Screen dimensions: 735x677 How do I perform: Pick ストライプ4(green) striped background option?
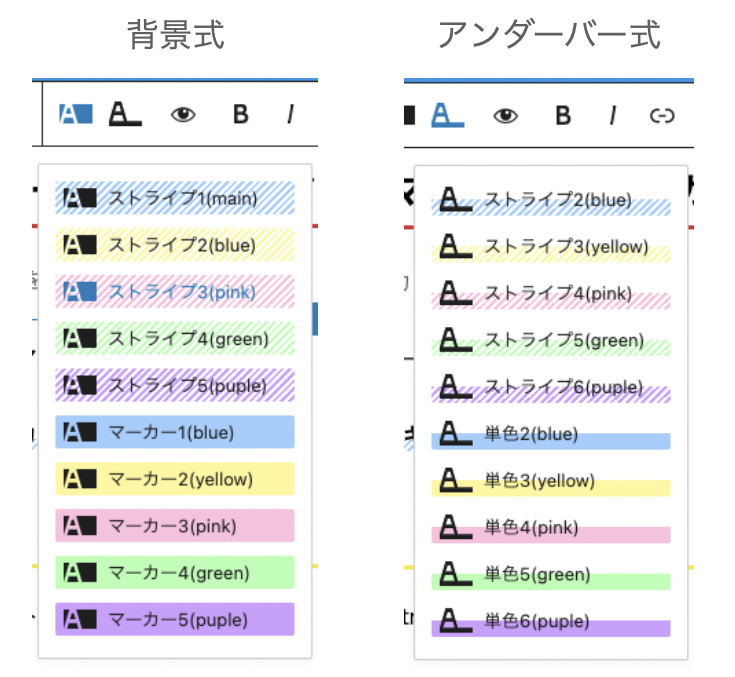[x=175, y=339]
